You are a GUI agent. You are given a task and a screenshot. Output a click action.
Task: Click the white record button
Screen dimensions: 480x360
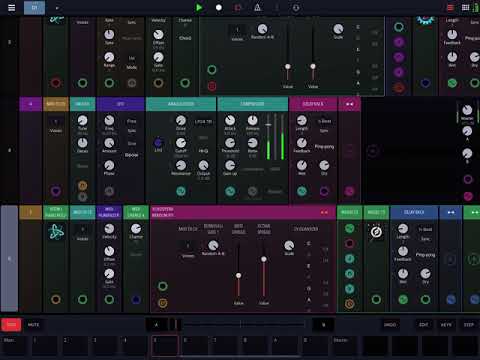pos(219,7)
